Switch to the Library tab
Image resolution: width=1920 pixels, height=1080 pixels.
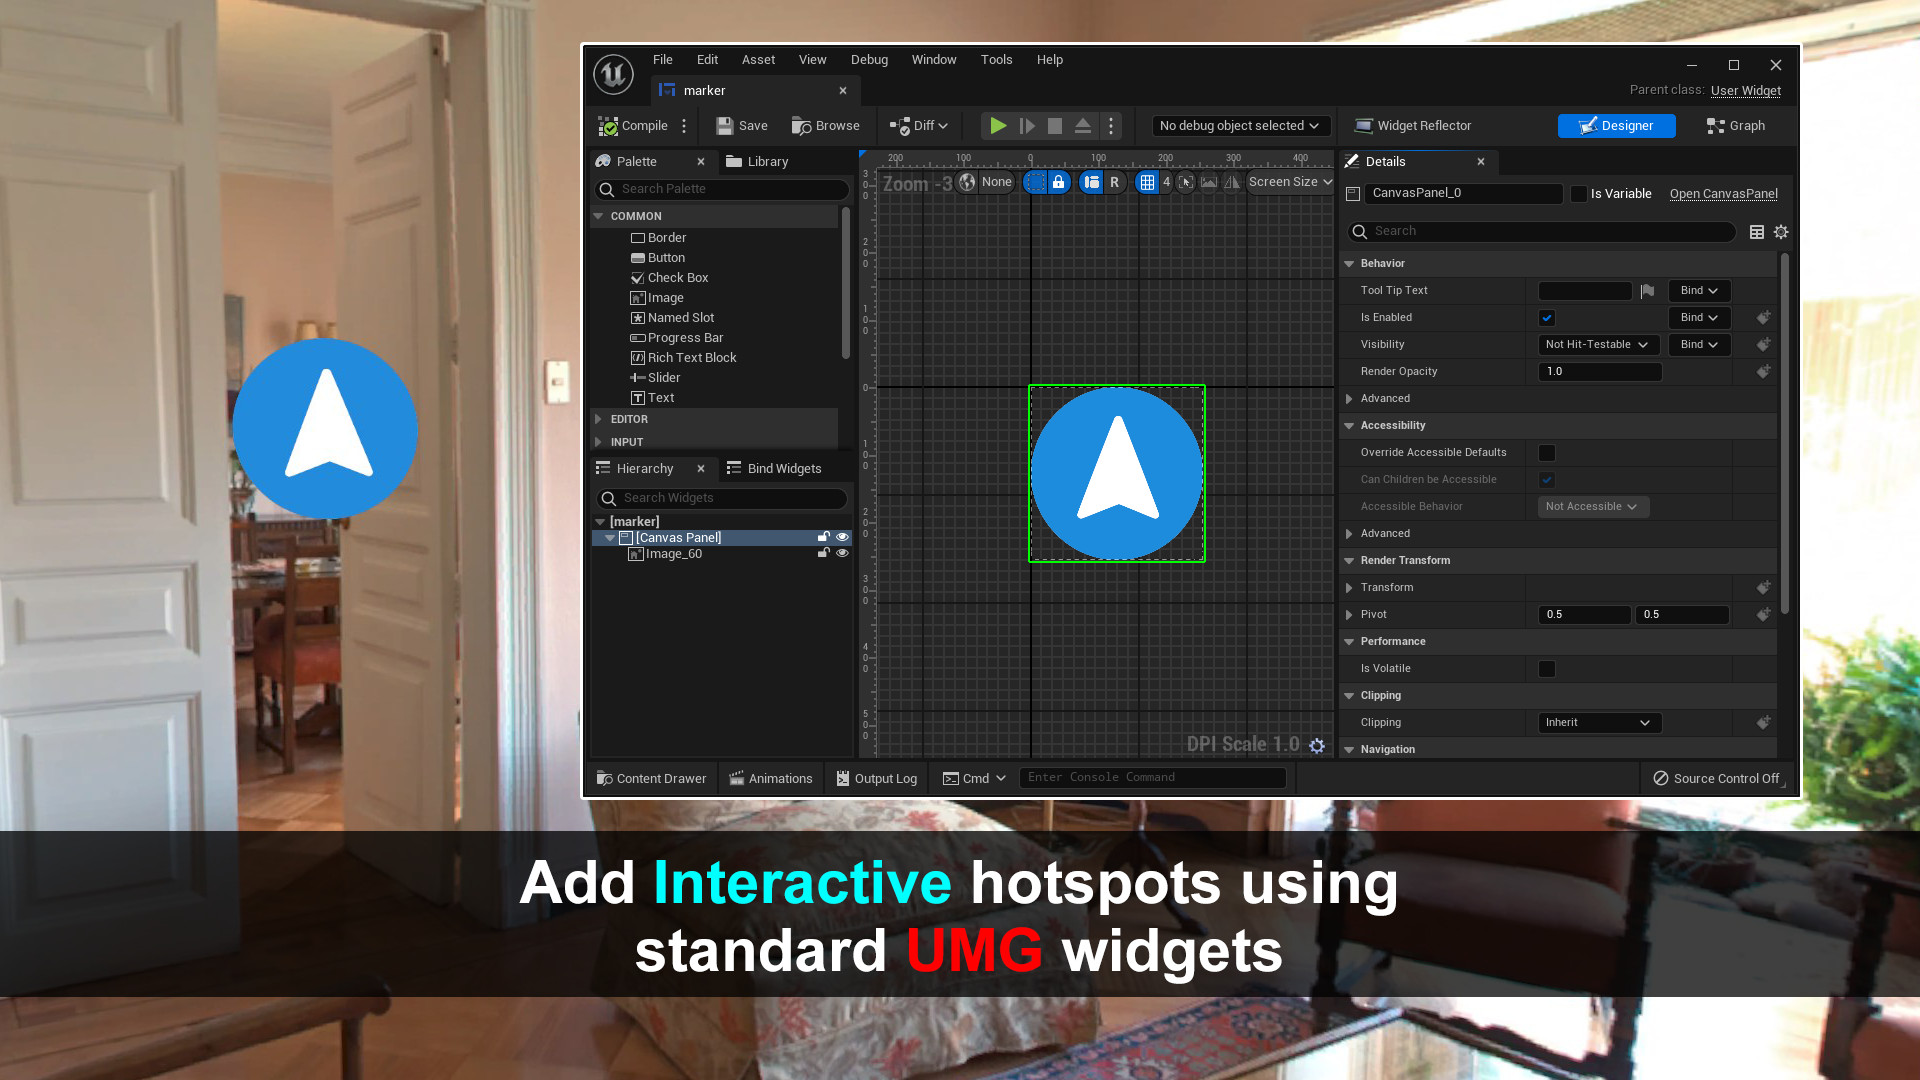[767, 161]
